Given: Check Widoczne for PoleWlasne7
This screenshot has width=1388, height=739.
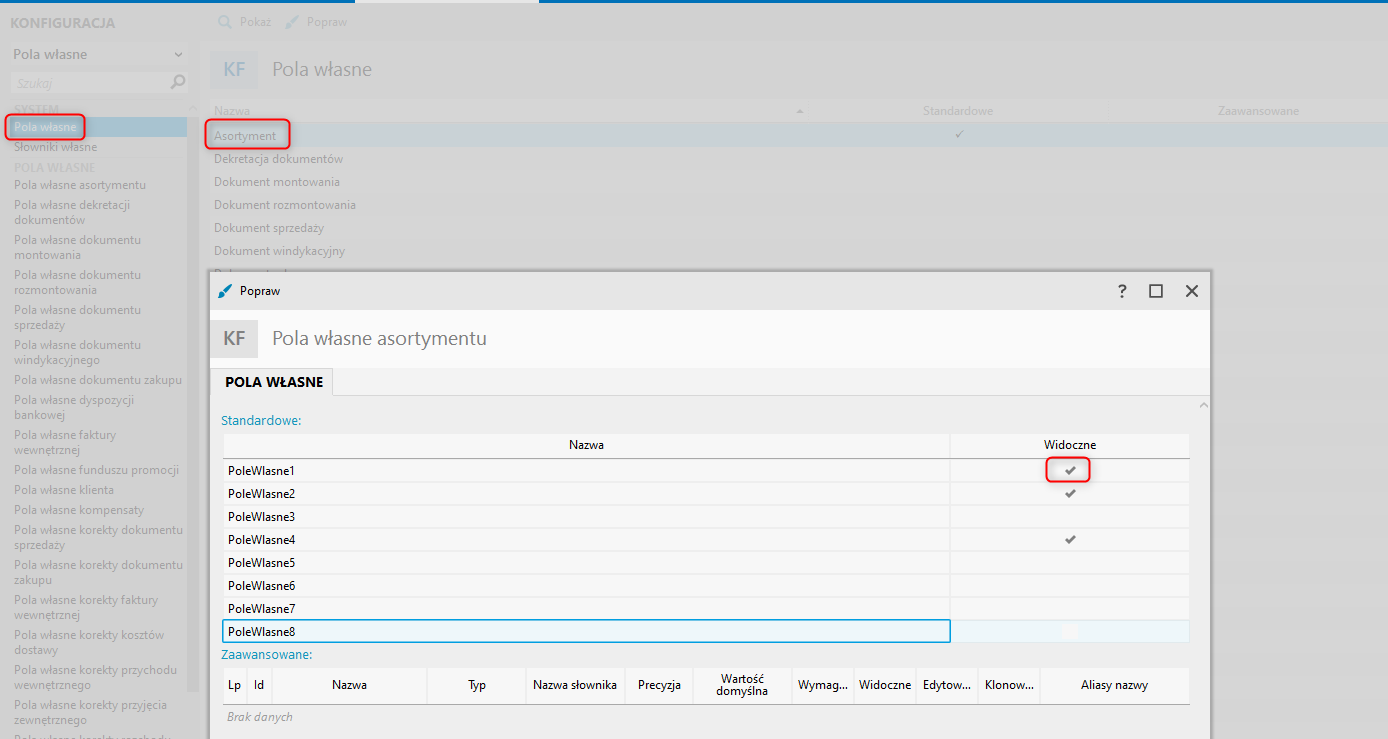Looking at the screenshot, I should coord(1070,608).
